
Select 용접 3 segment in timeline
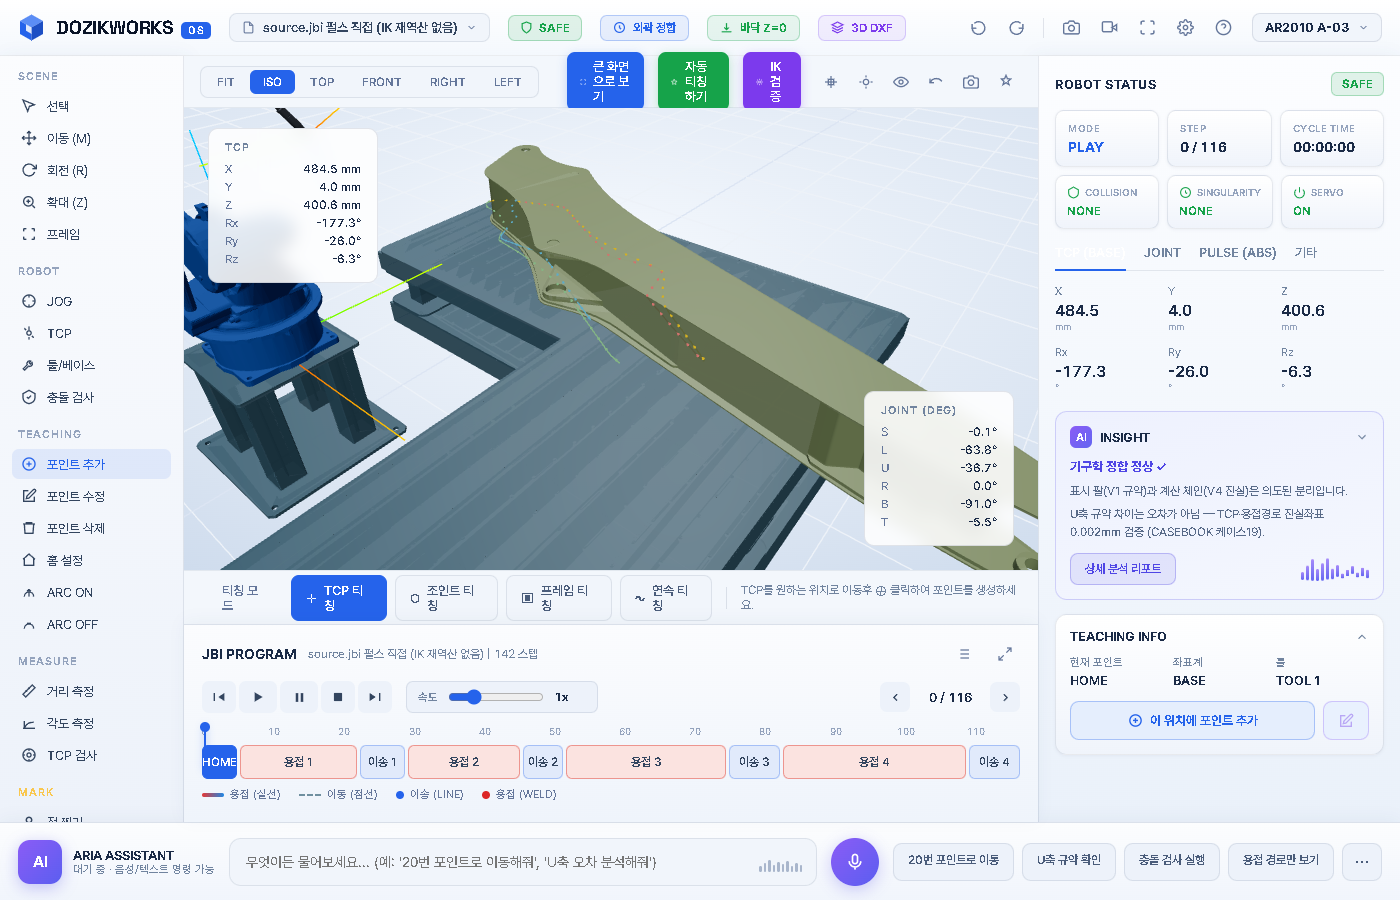coord(646,762)
